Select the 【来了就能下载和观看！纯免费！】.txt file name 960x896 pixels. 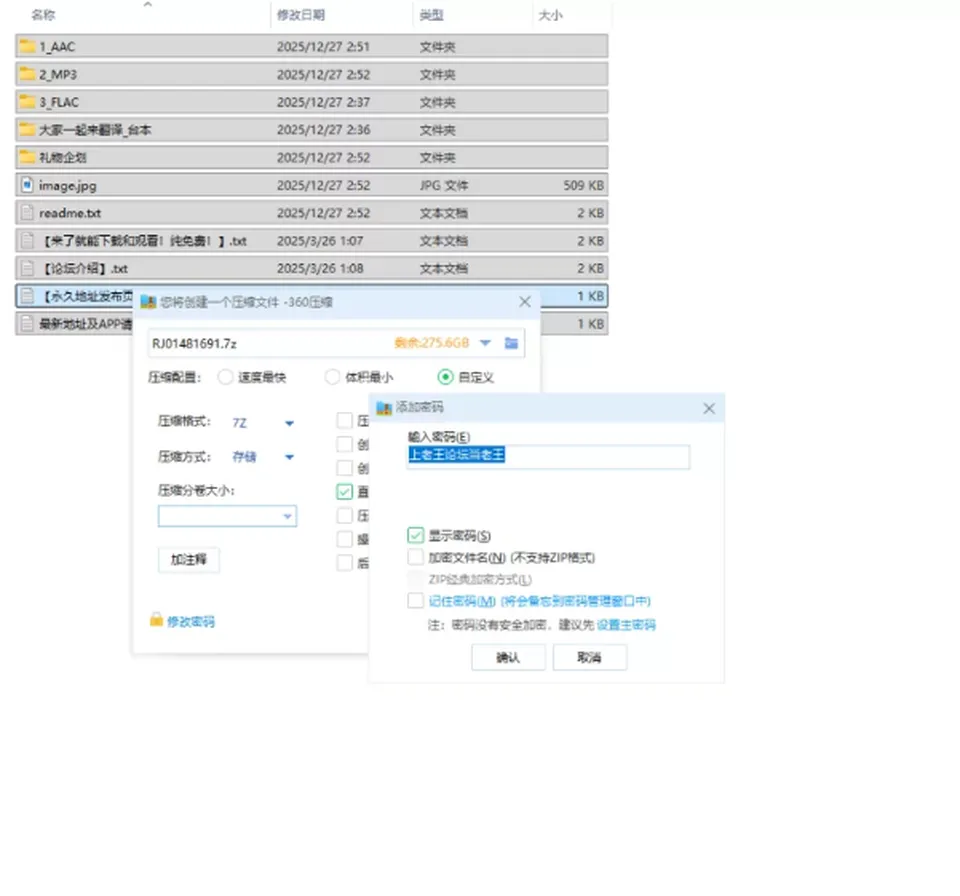tap(144, 241)
